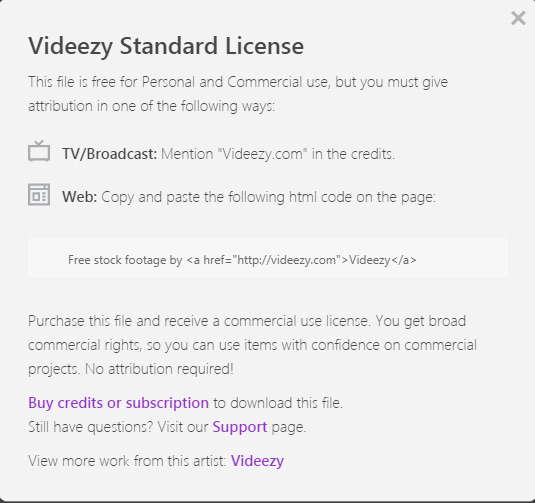This screenshot has height=503, width=535.
Task: Click the quoted Videezy.com text in credits line
Action: 262,154
